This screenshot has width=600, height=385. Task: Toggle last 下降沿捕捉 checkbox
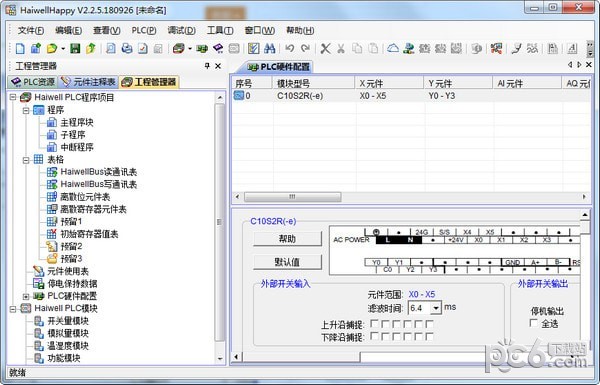pos(429,336)
